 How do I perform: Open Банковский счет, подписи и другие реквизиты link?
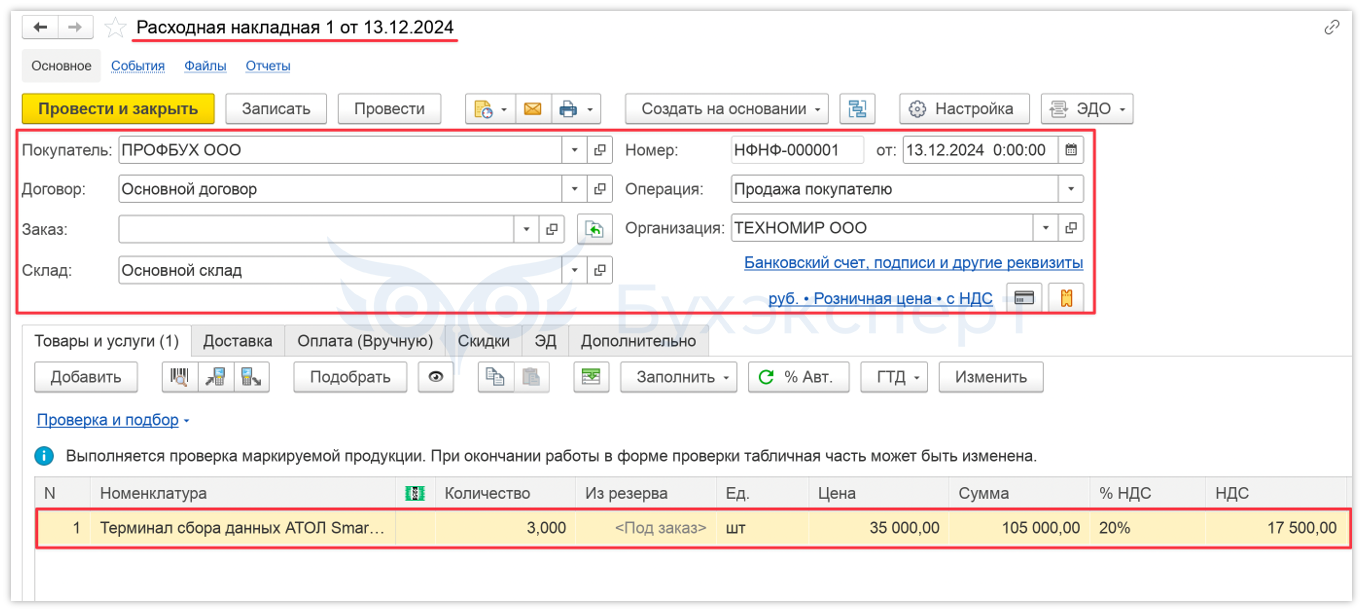pos(913,263)
